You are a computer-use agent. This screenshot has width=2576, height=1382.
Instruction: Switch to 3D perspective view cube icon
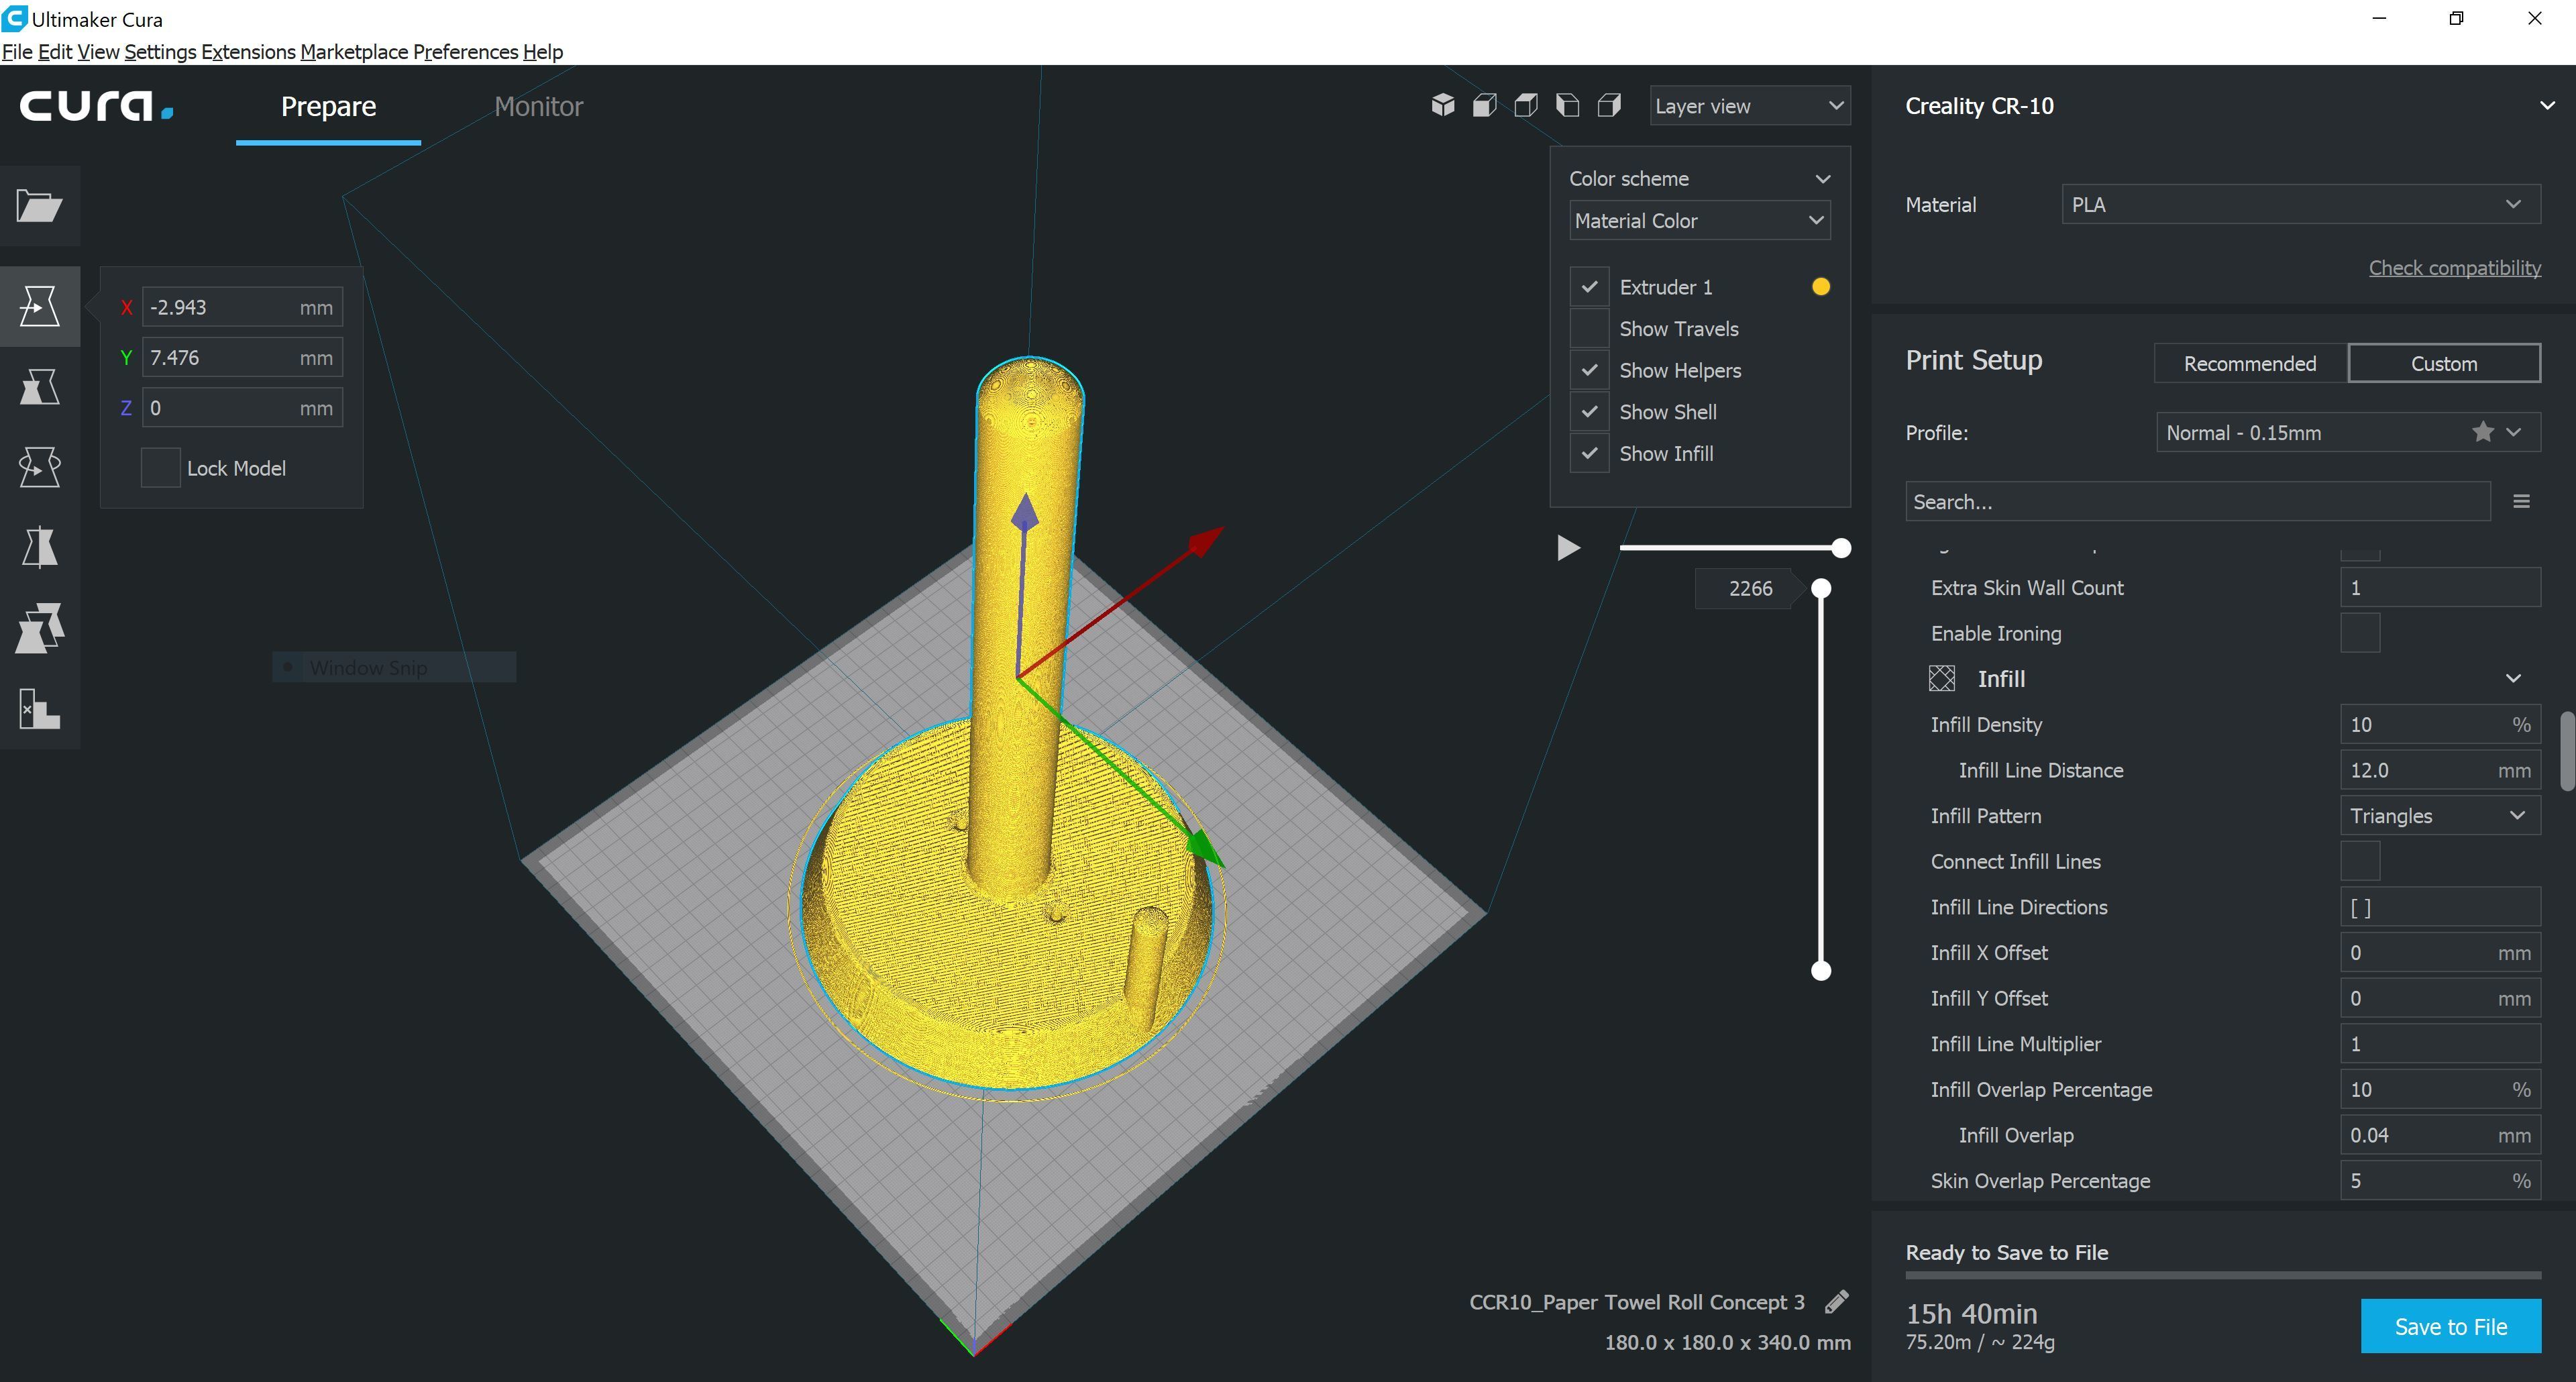(x=1442, y=105)
